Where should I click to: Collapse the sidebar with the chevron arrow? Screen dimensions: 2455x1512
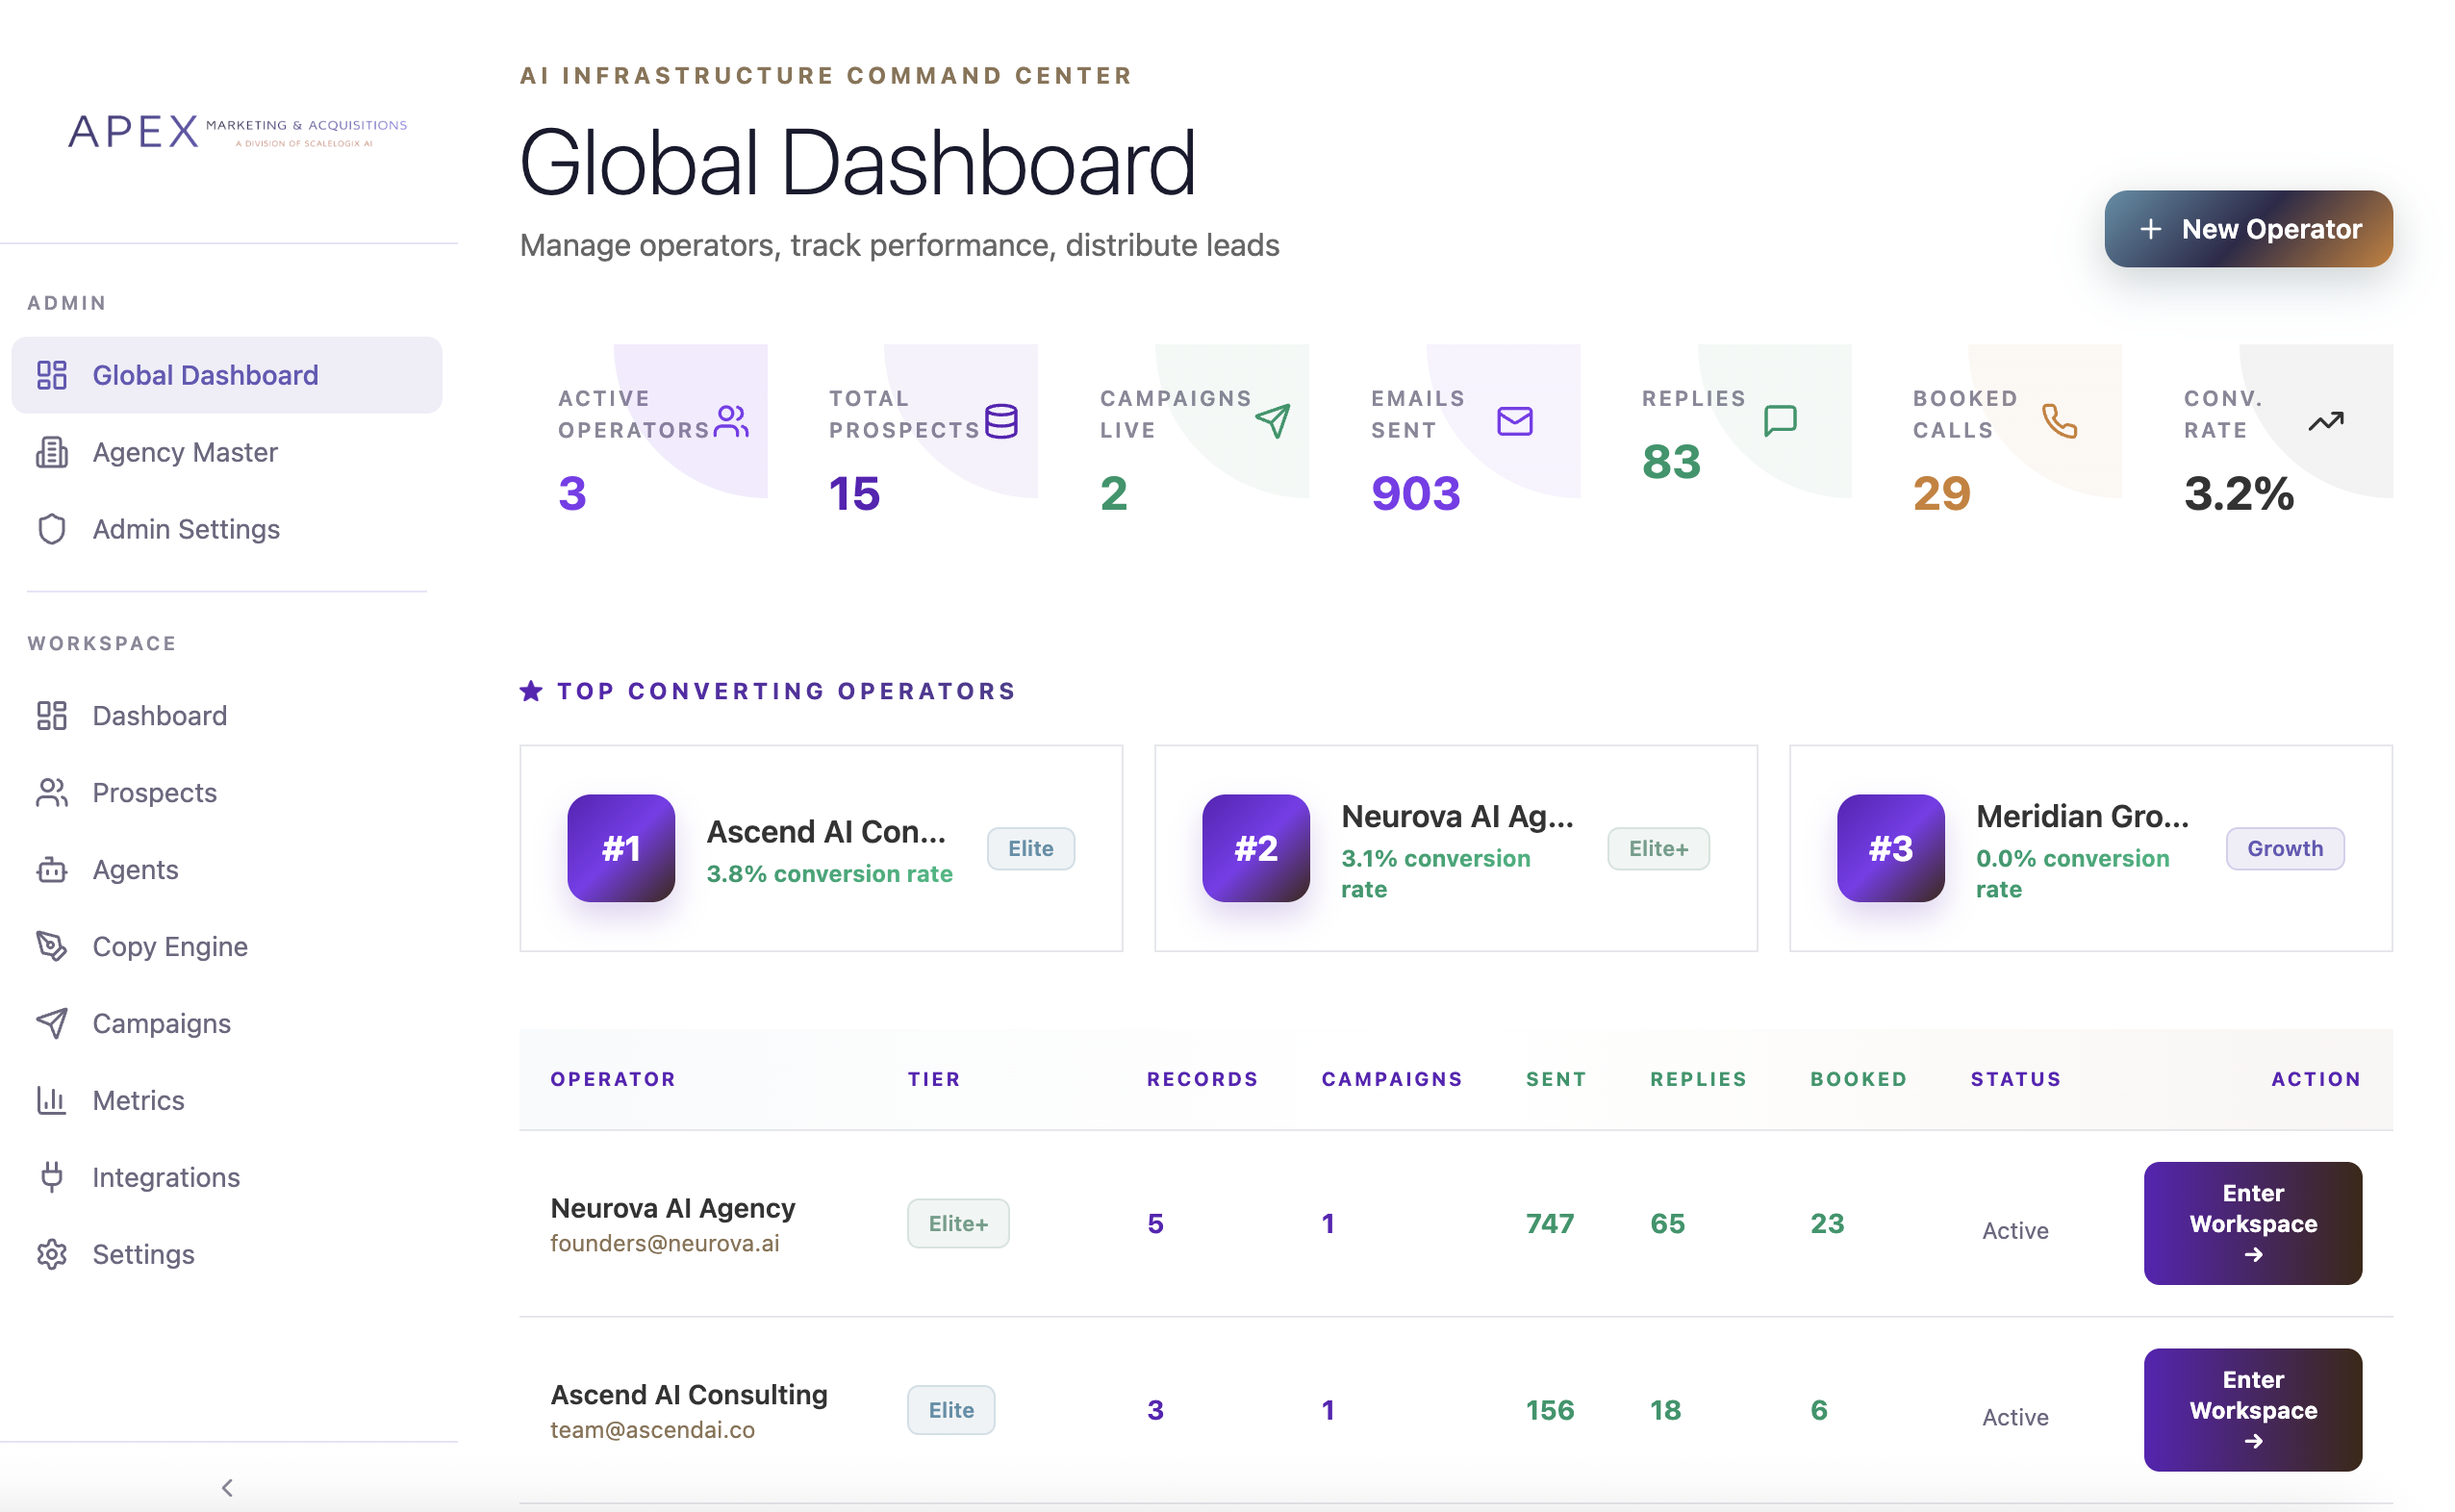[226, 1486]
